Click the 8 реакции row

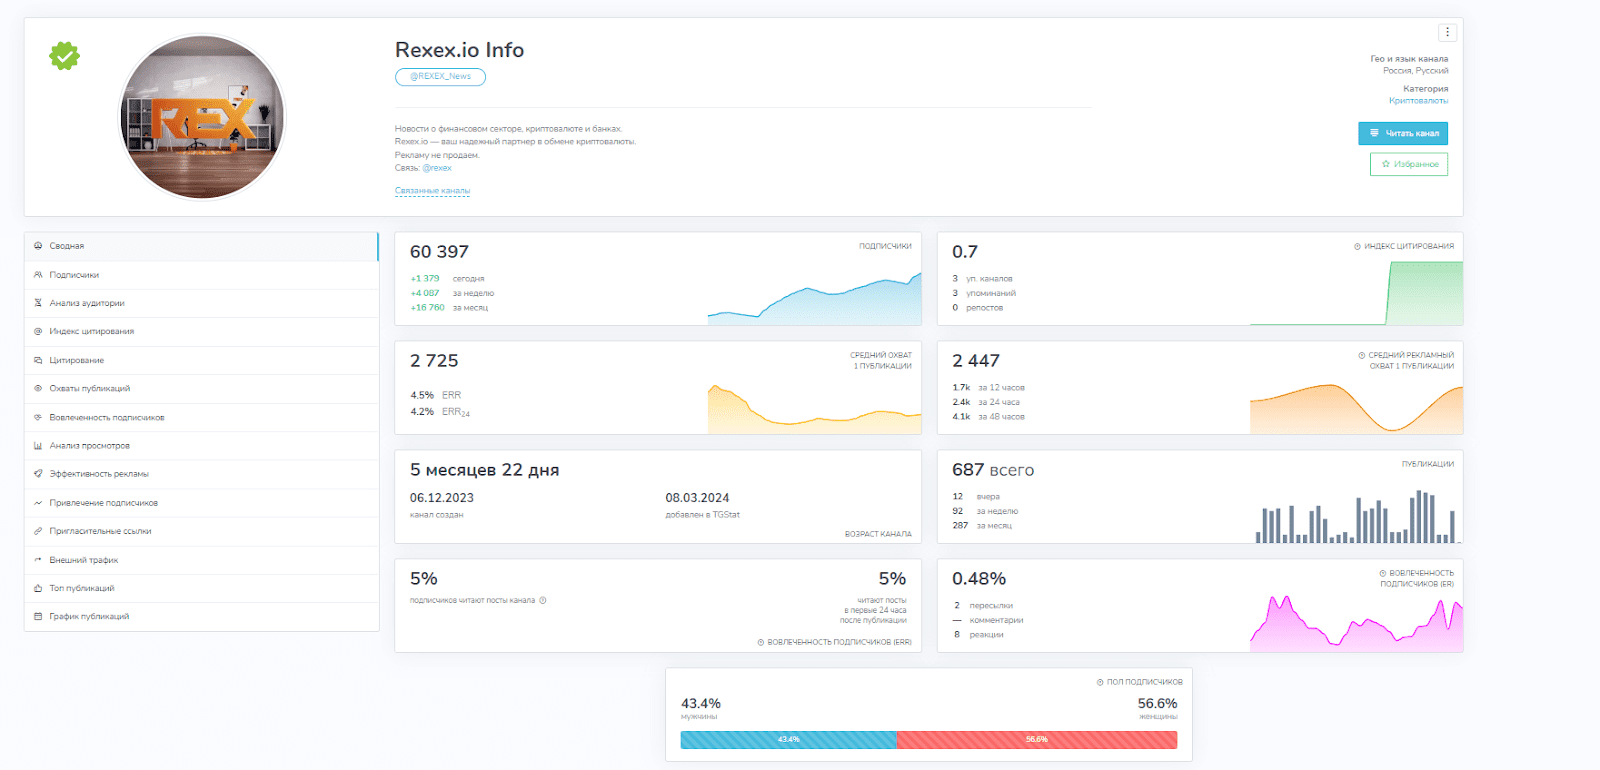(978, 635)
